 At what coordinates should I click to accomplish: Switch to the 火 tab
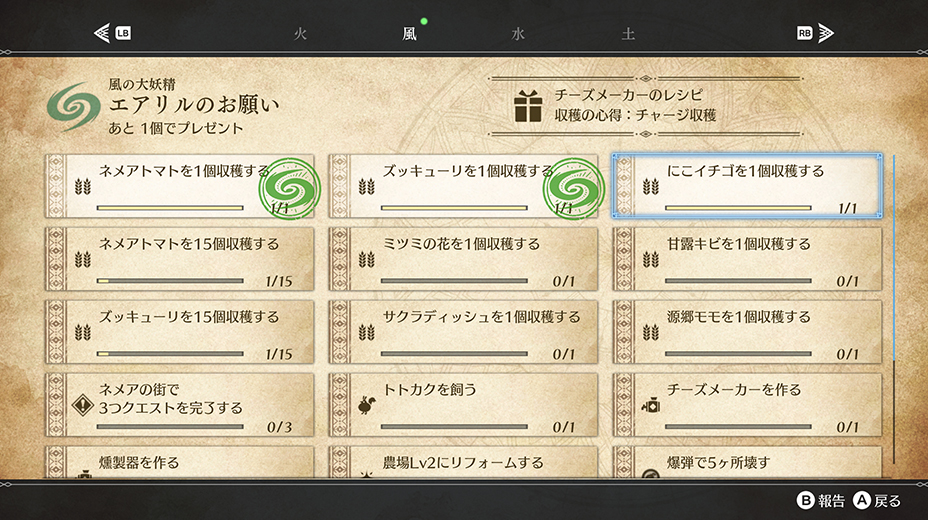click(300, 34)
